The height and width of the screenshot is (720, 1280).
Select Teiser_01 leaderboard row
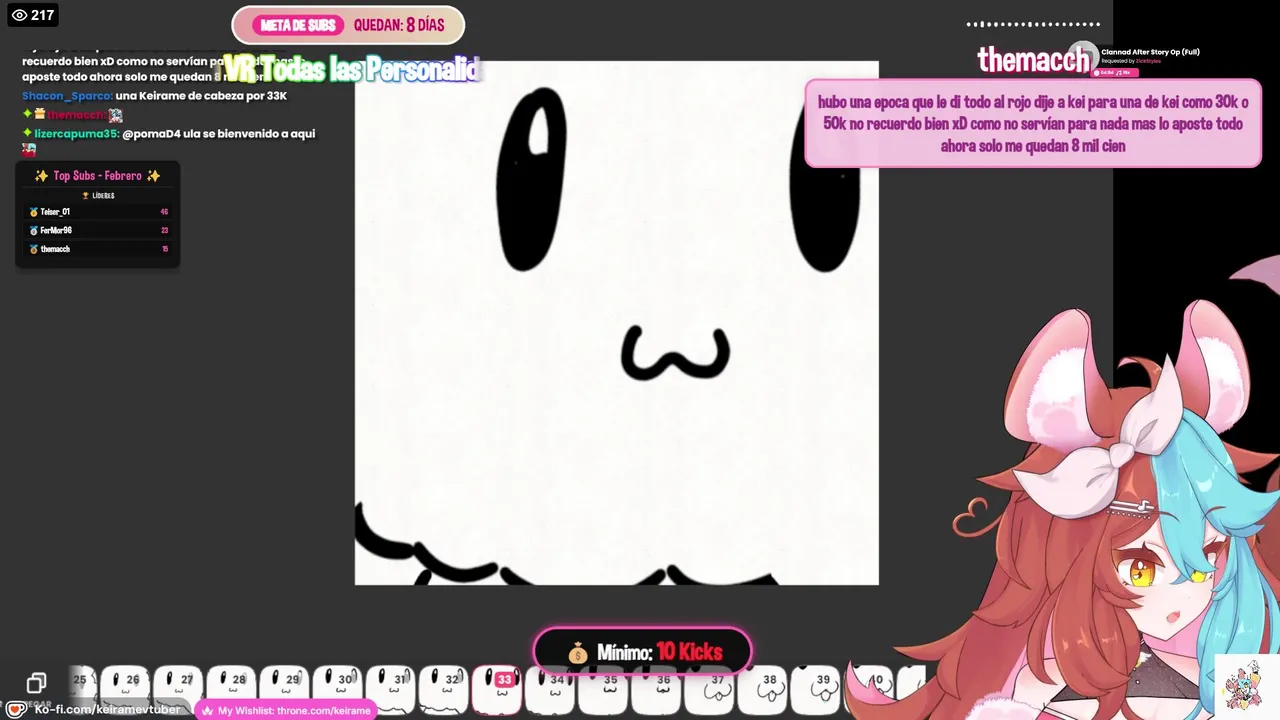pyautogui.click(x=98, y=212)
